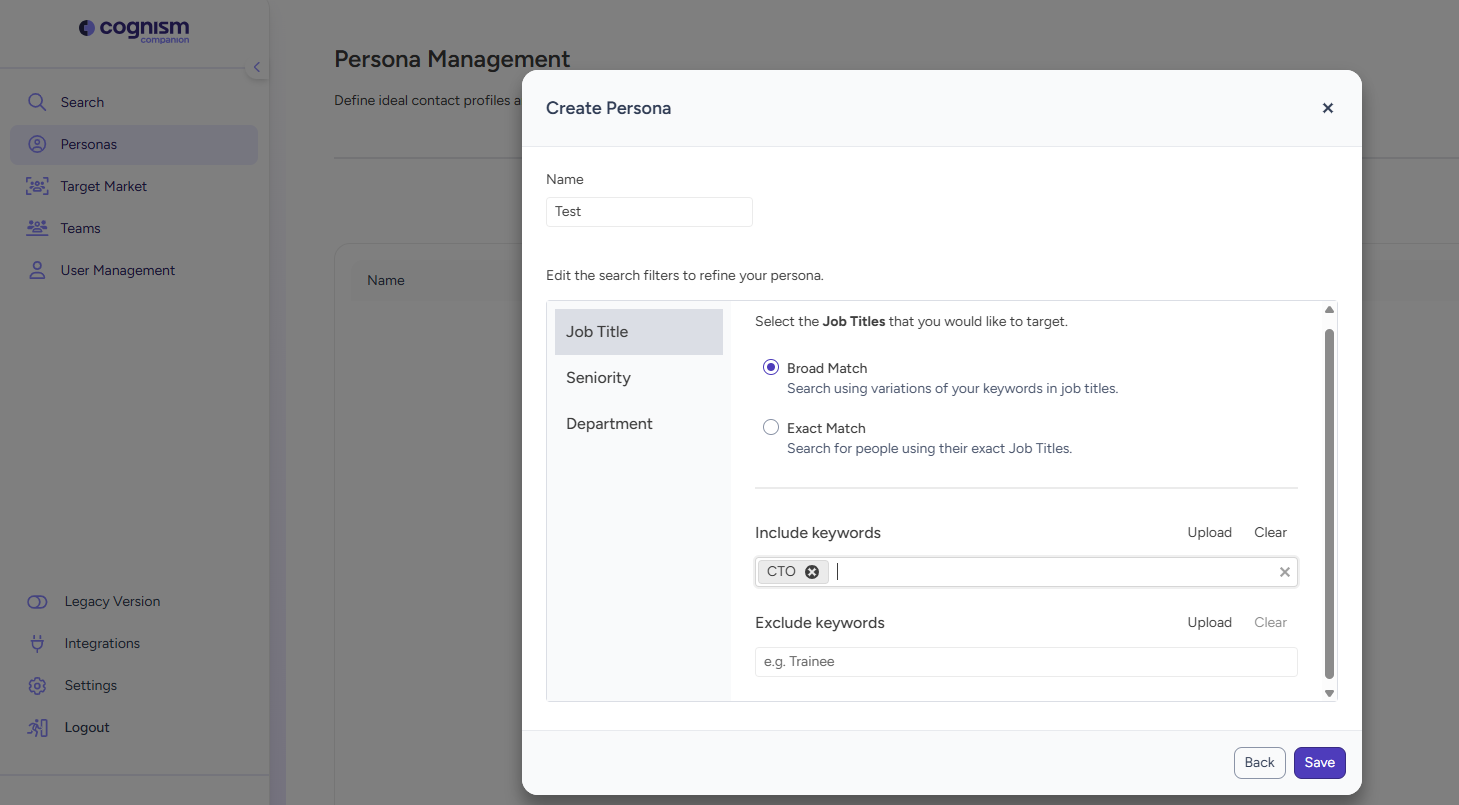Click the Target Market icon
The width and height of the screenshot is (1459, 805).
[37, 186]
